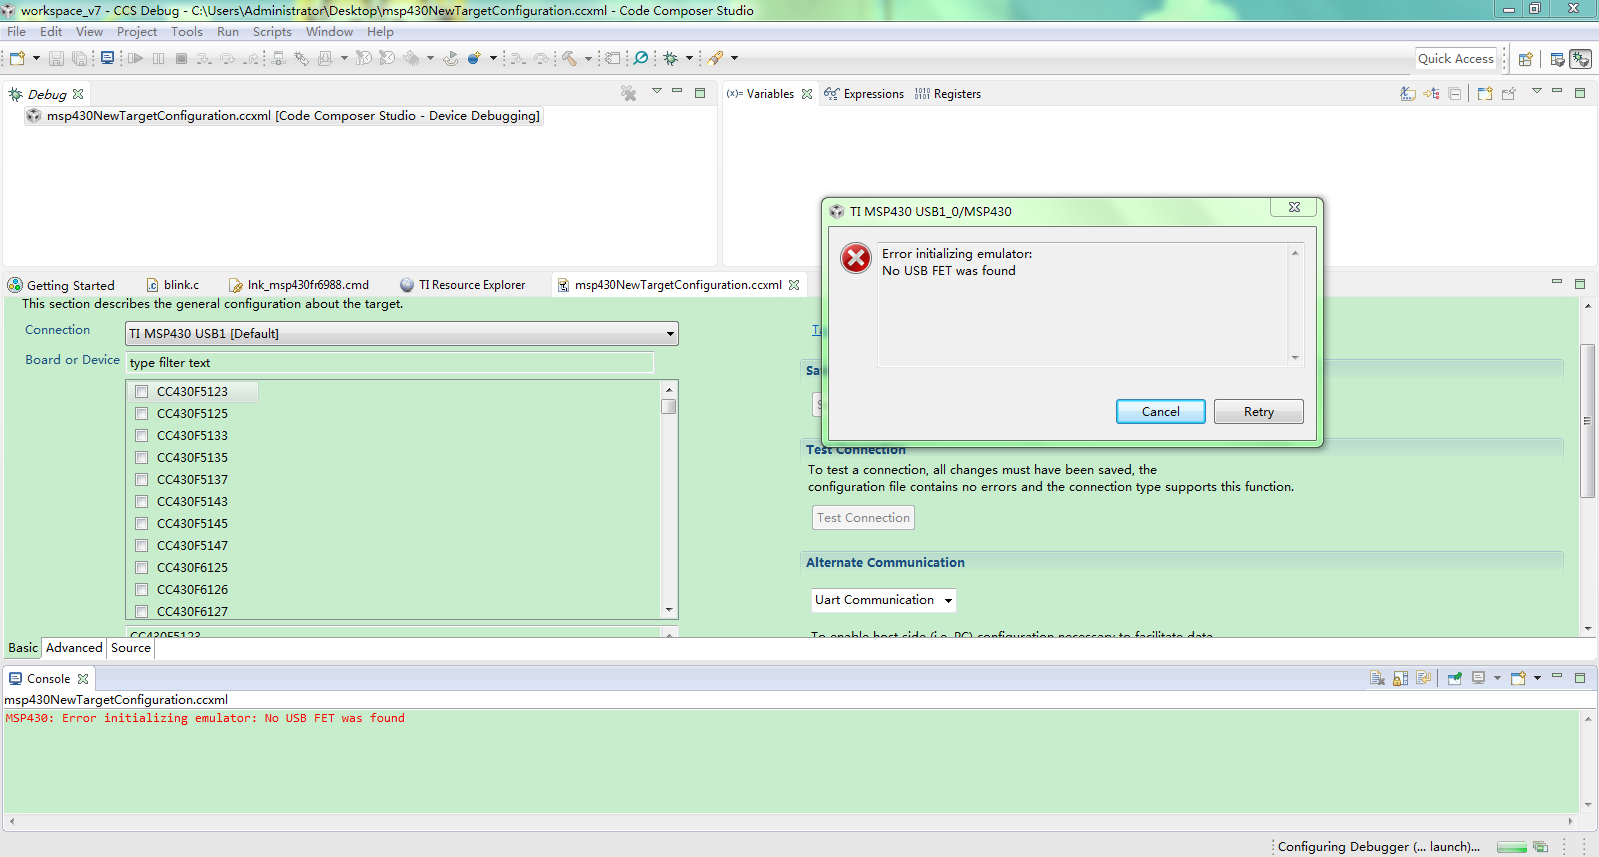Viewport: 1599px width, 857px height.
Task: Click the hammer Build toolbar icon
Action: pyautogui.click(x=569, y=59)
